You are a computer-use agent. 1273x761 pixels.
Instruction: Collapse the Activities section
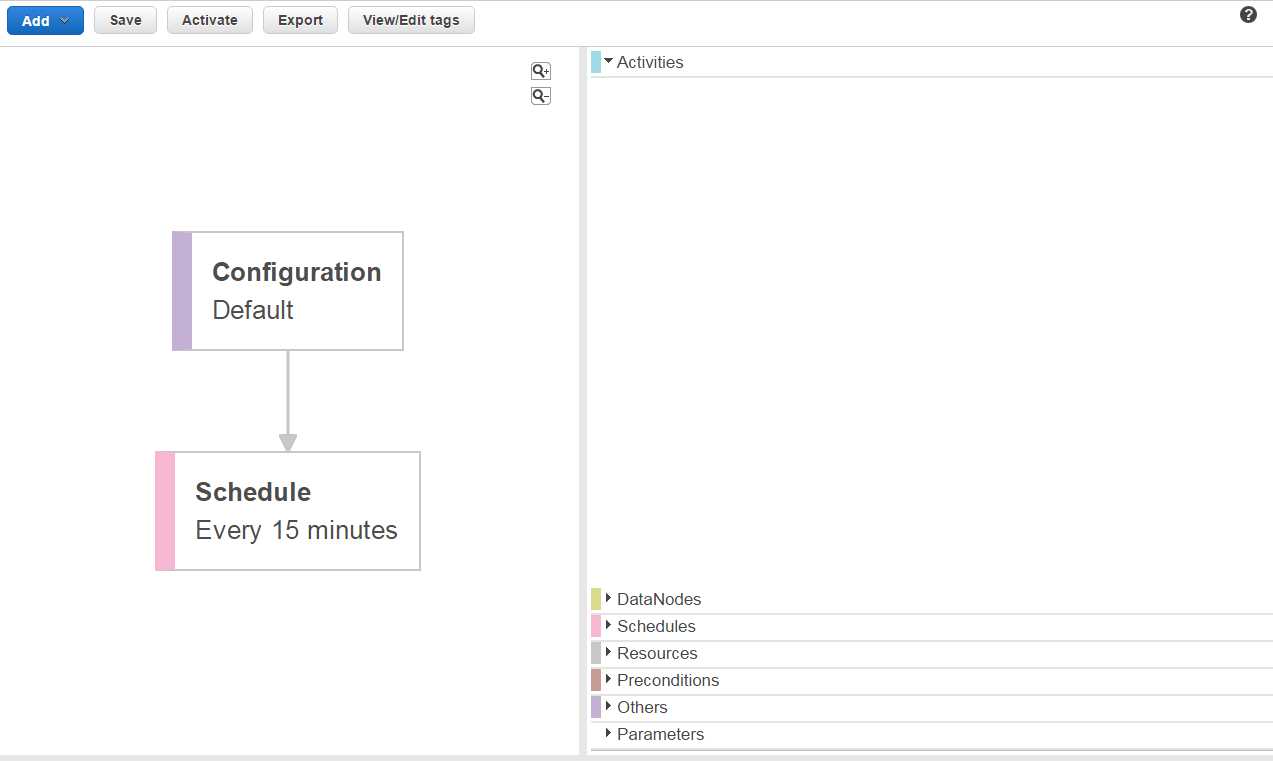click(x=649, y=62)
